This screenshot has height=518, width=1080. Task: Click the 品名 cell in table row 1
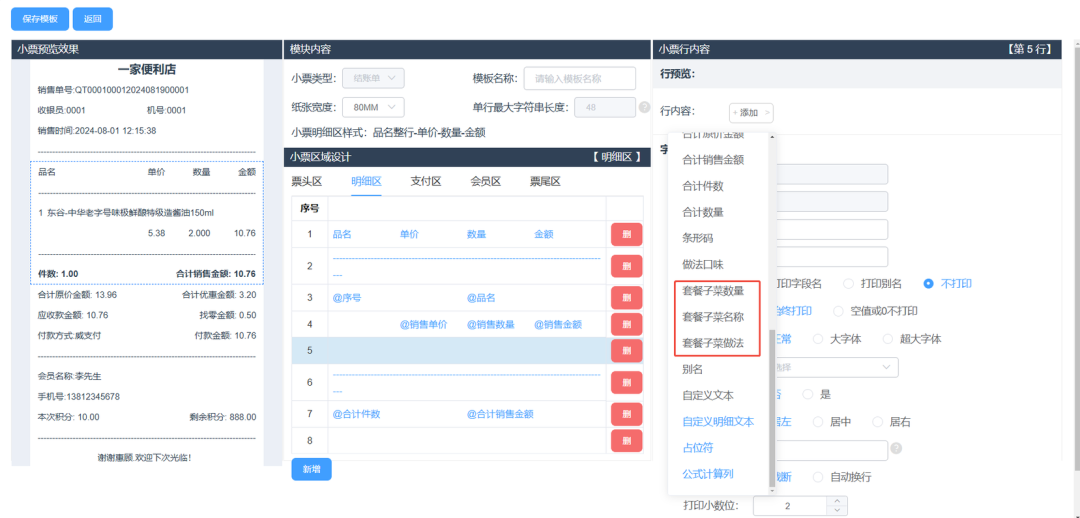click(342, 234)
